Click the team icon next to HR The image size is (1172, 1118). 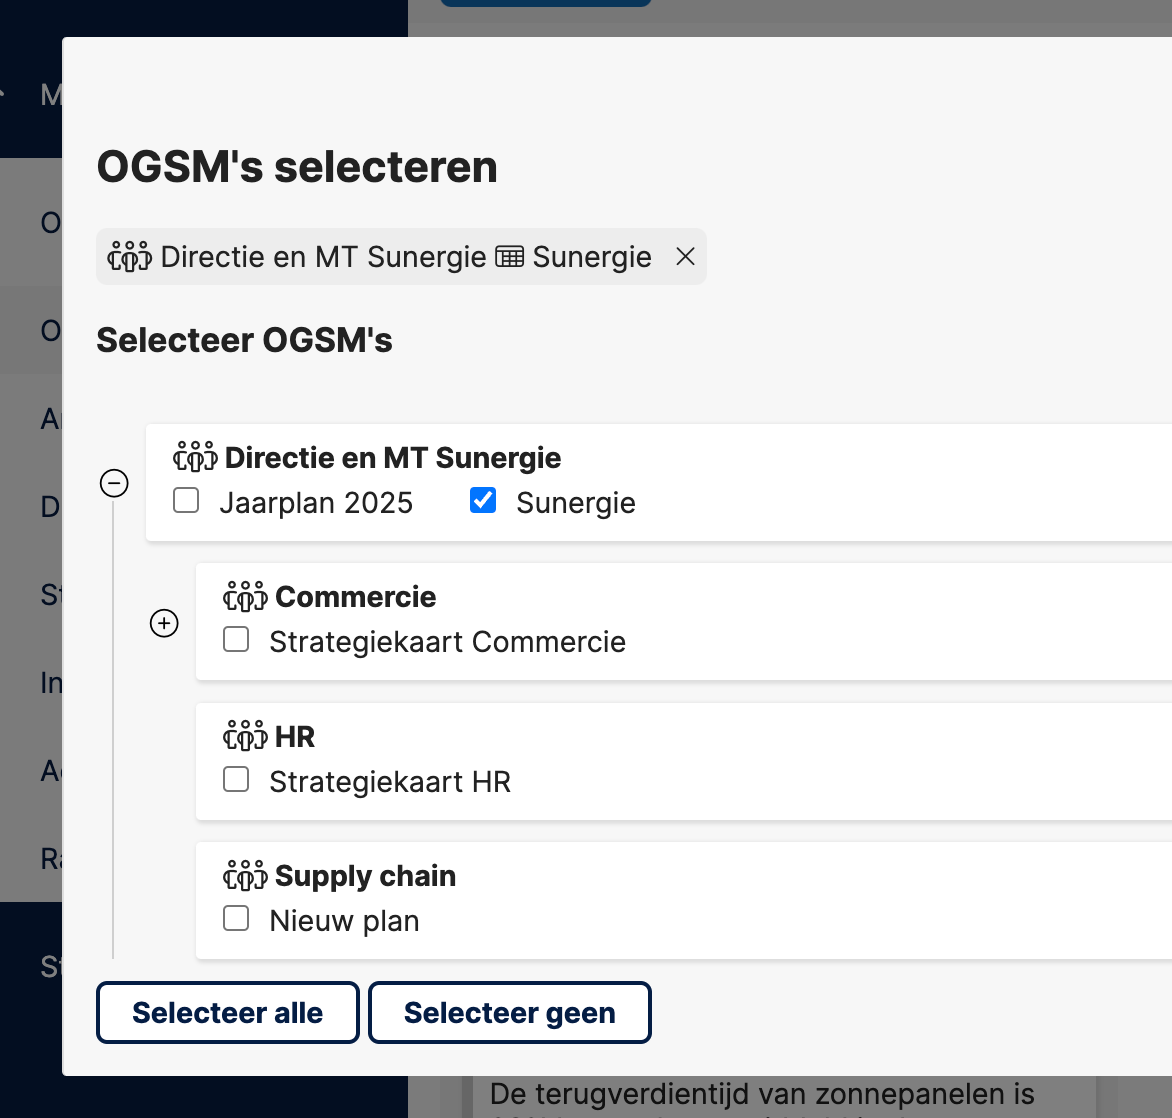pos(245,736)
